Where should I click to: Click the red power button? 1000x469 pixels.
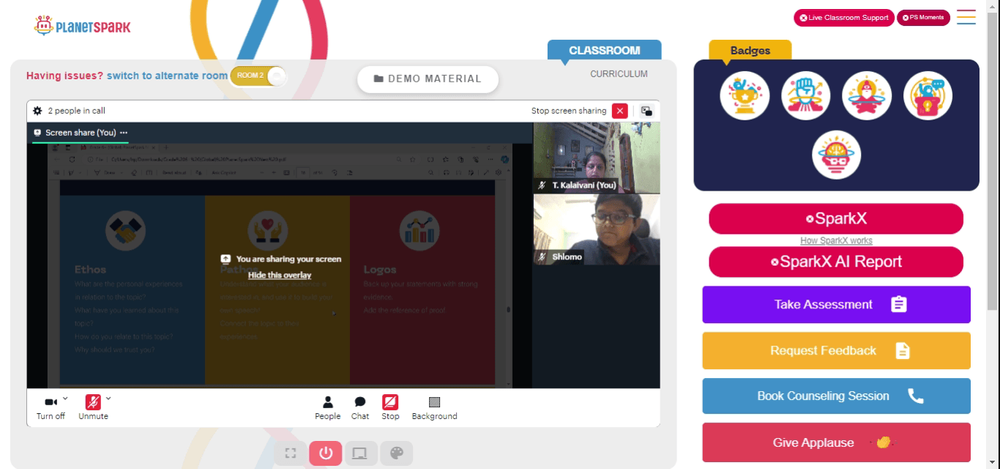(x=326, y=453)
